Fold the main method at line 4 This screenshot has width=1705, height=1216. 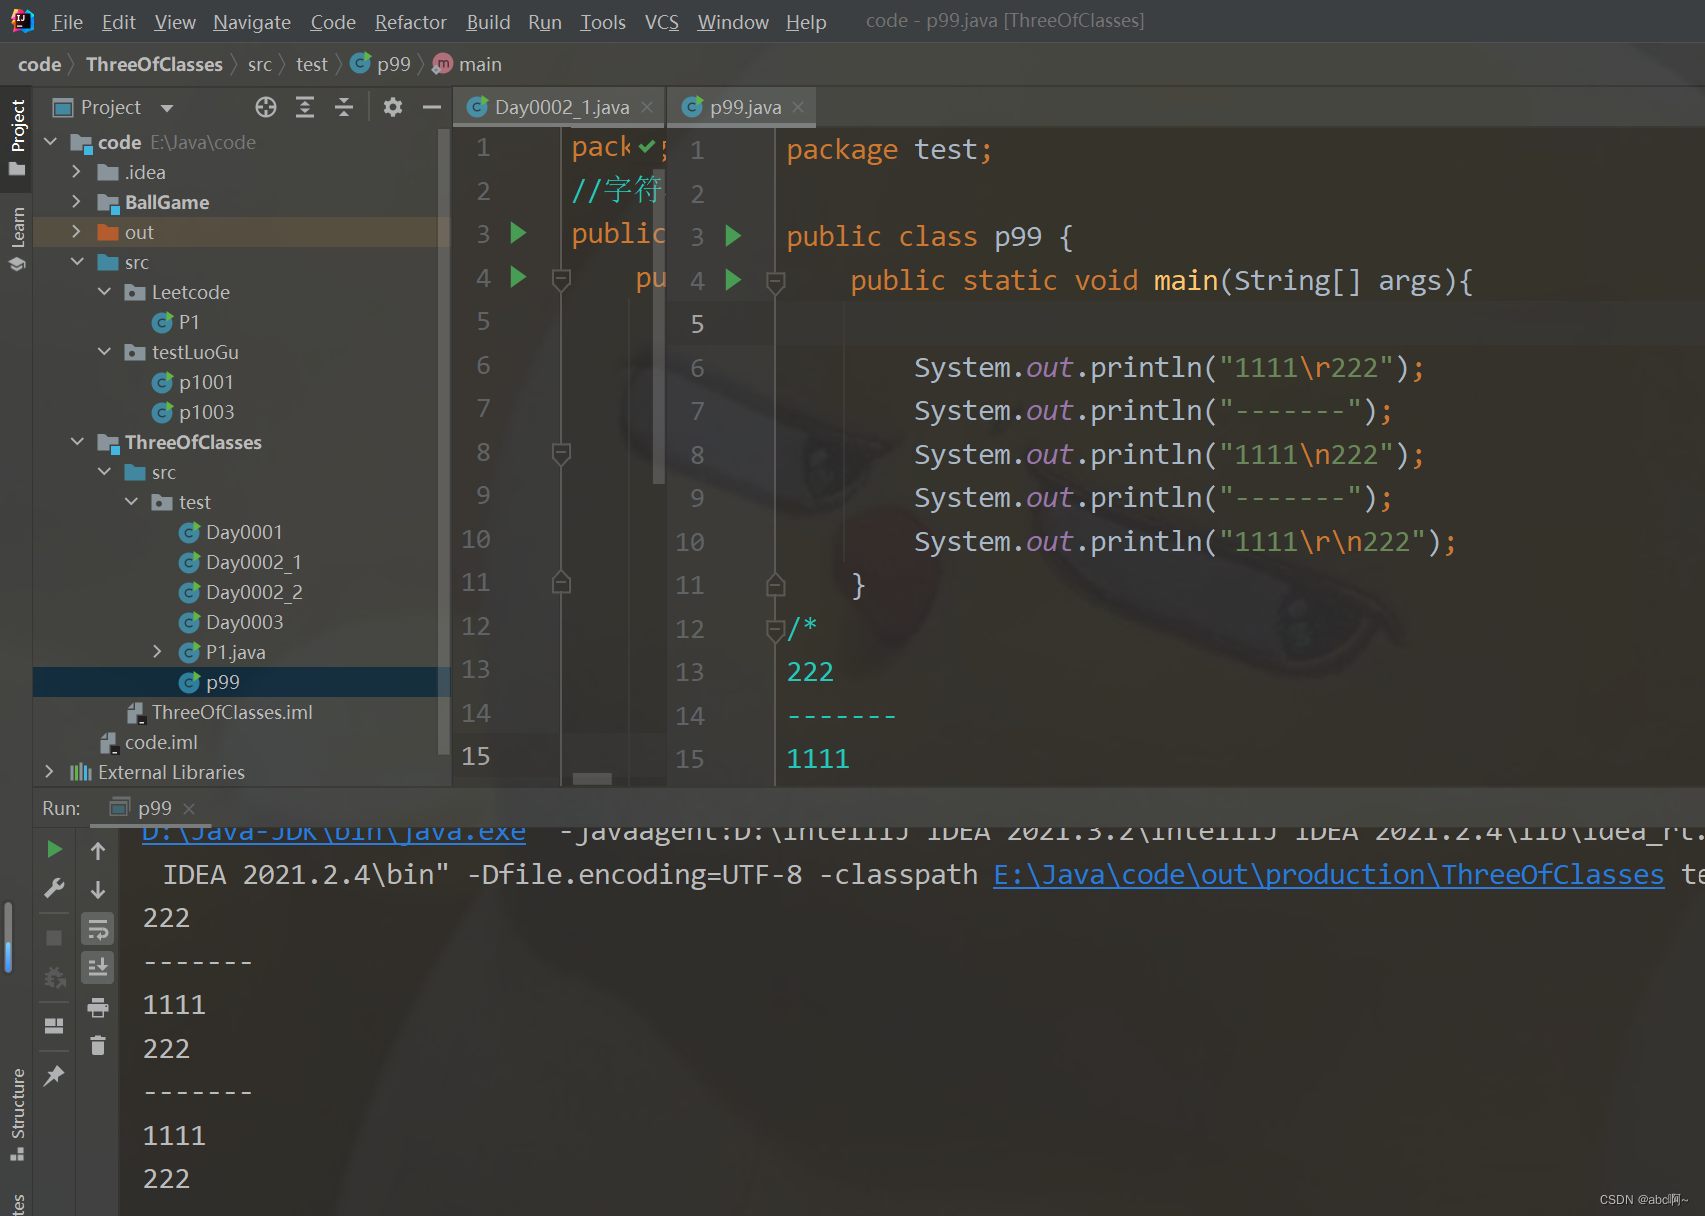776,282
